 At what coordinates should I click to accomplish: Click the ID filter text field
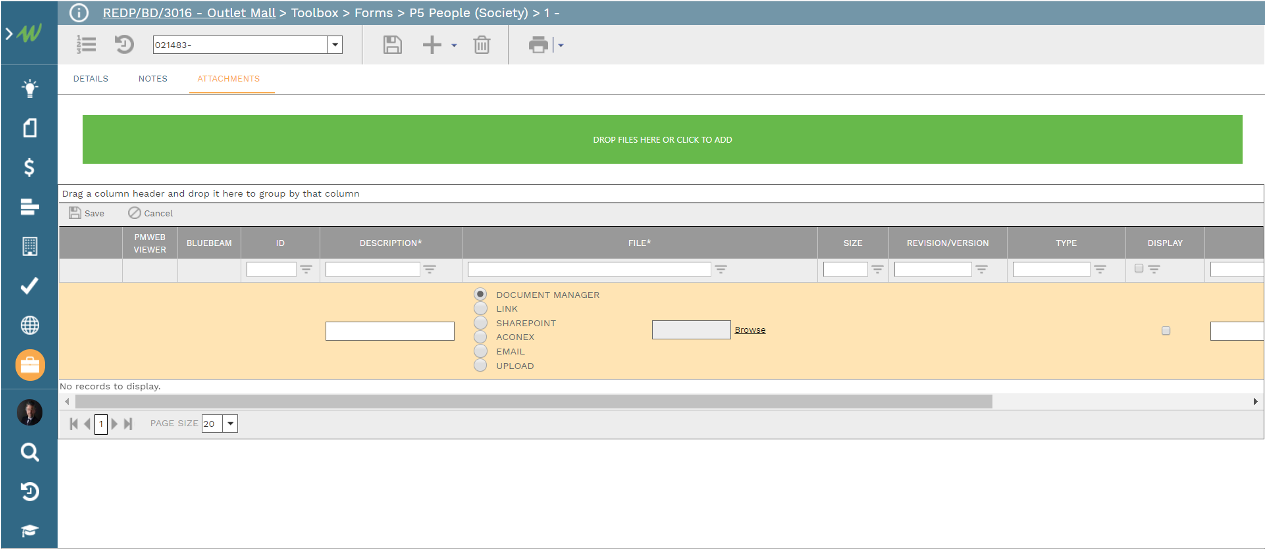271,269
